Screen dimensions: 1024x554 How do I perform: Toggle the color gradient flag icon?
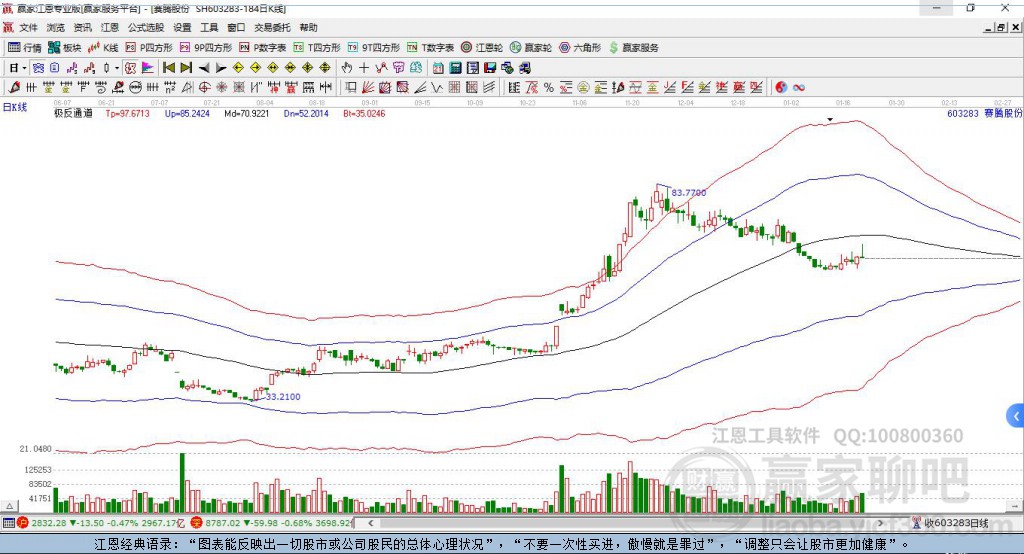[x=148, y=68]
